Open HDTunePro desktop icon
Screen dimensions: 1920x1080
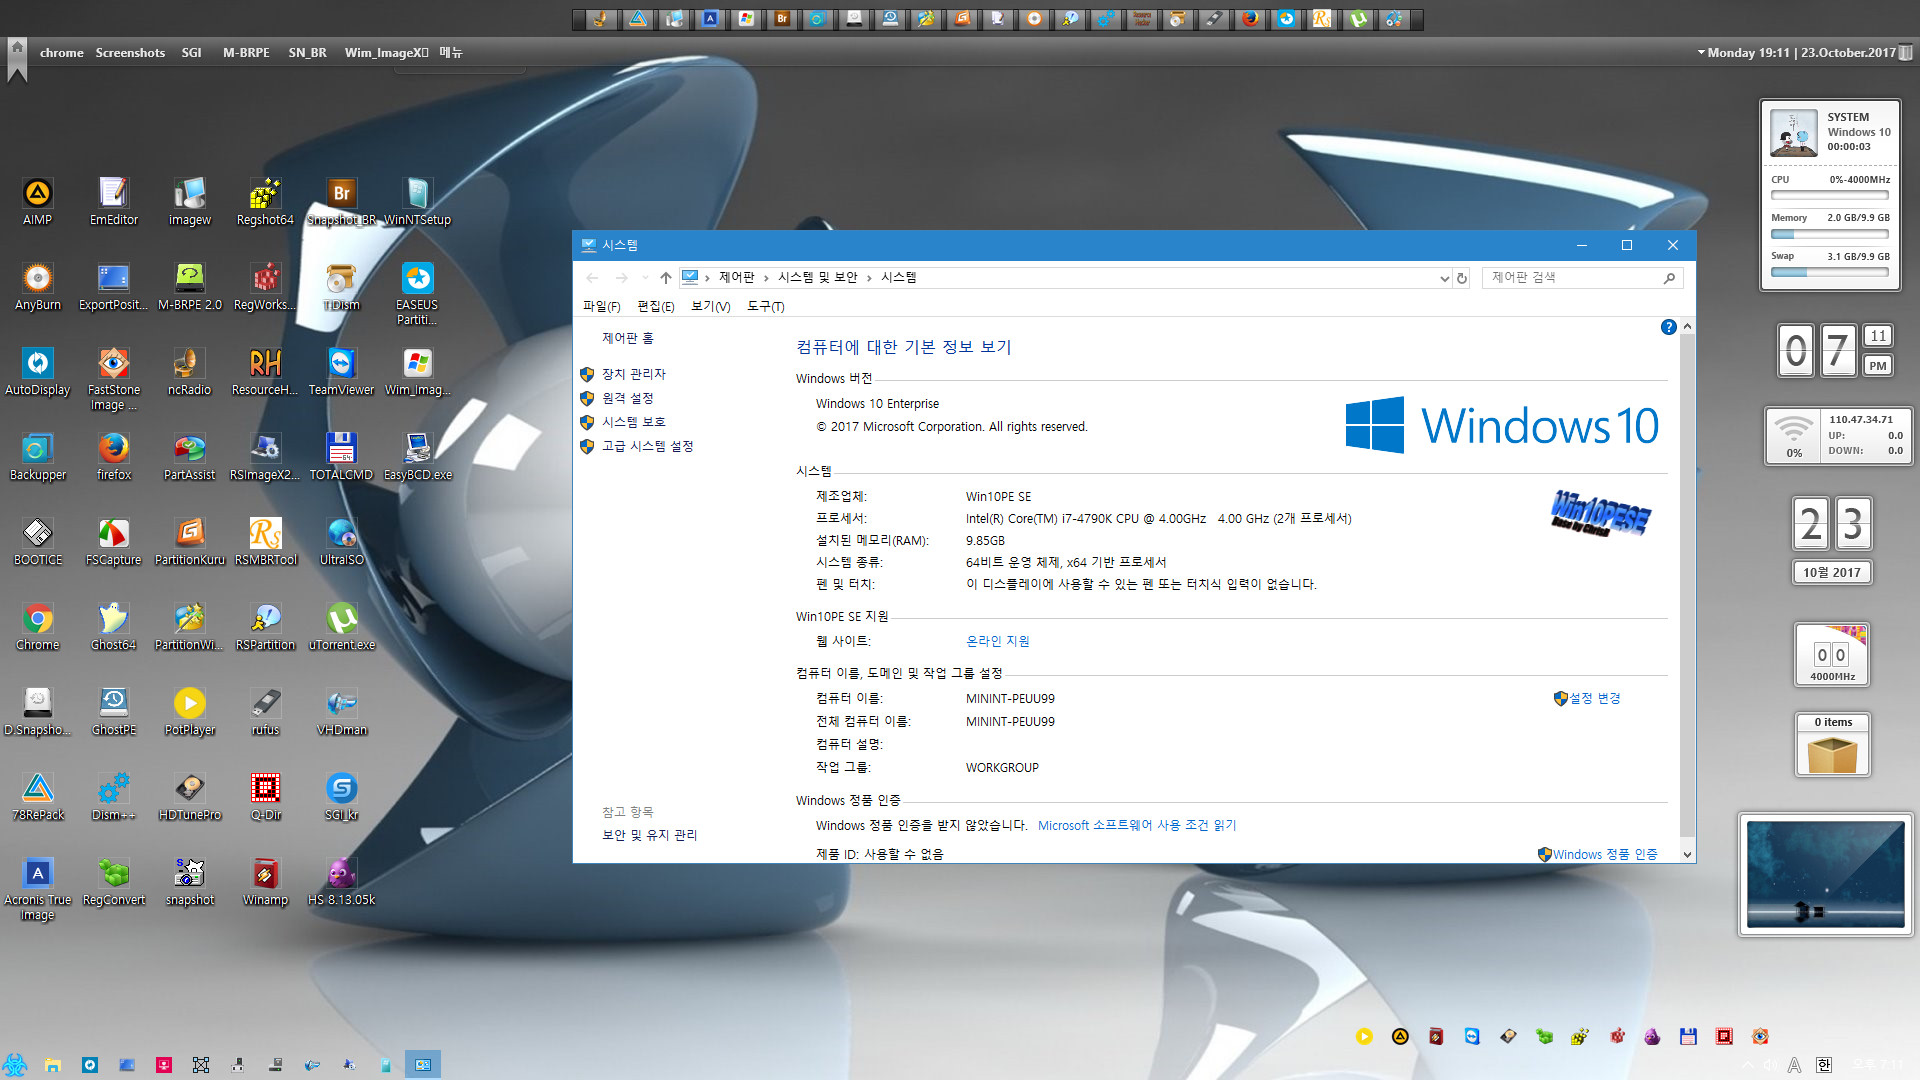pos(190,795)
